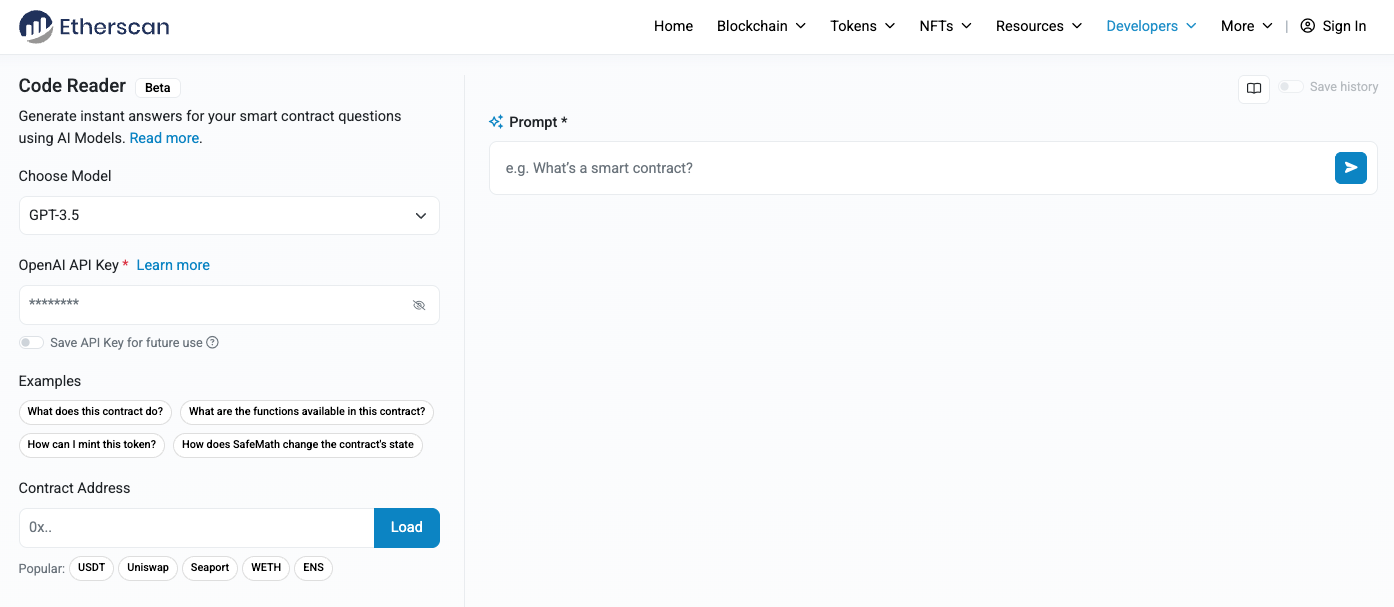Go to the Home page

click(x=673, y=26)
